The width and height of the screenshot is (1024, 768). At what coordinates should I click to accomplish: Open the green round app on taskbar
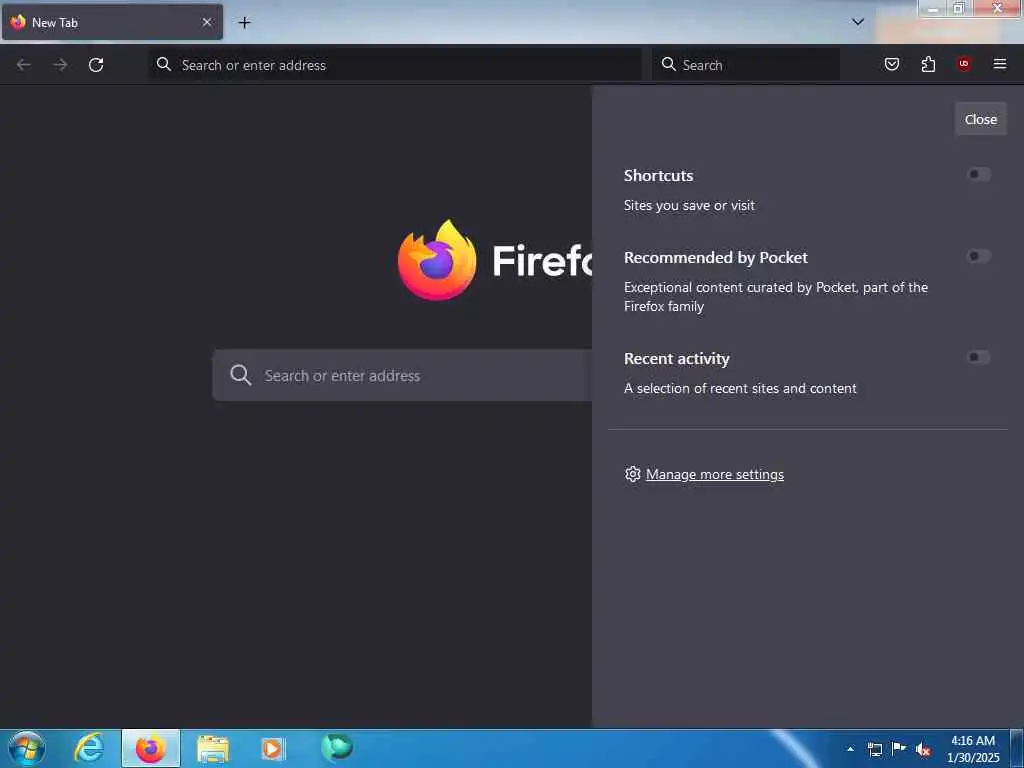(337, 747)
